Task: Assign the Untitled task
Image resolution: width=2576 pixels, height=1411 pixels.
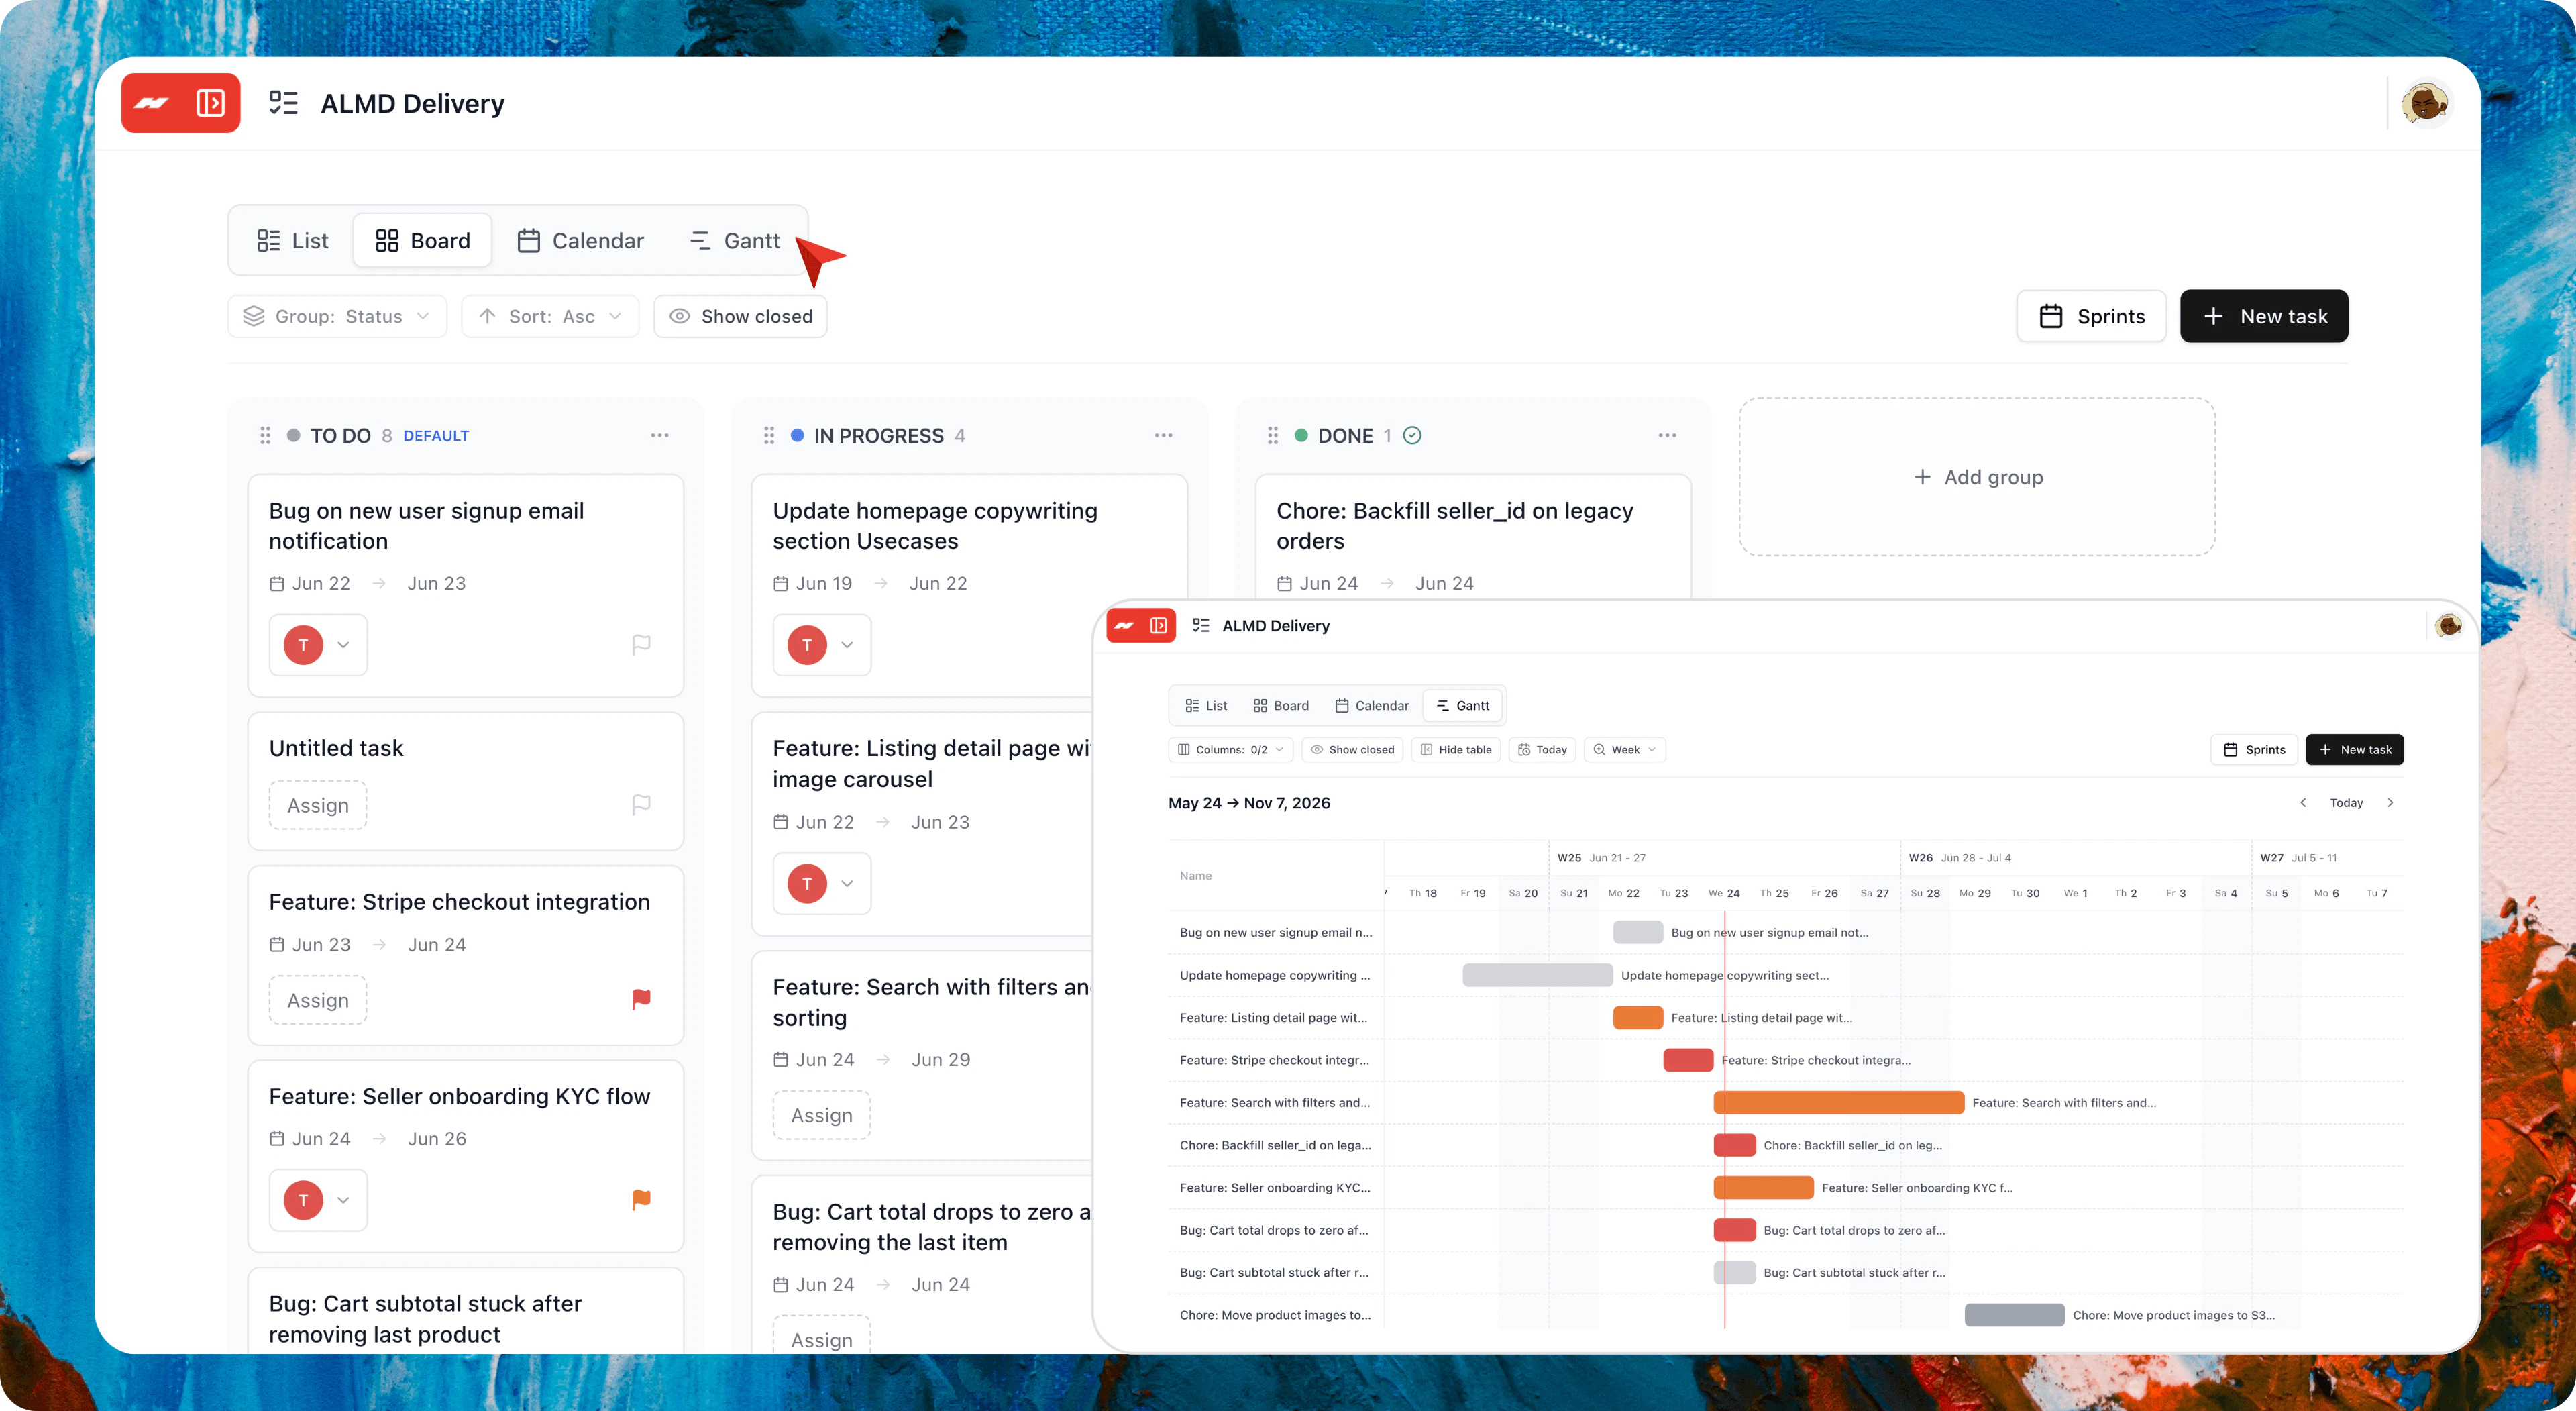Action: tap(318, 806)
